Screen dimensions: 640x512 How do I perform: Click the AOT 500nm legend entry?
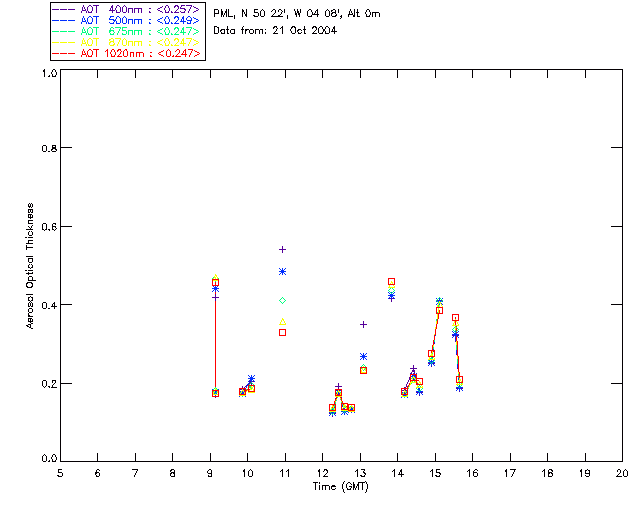[126, 20]
